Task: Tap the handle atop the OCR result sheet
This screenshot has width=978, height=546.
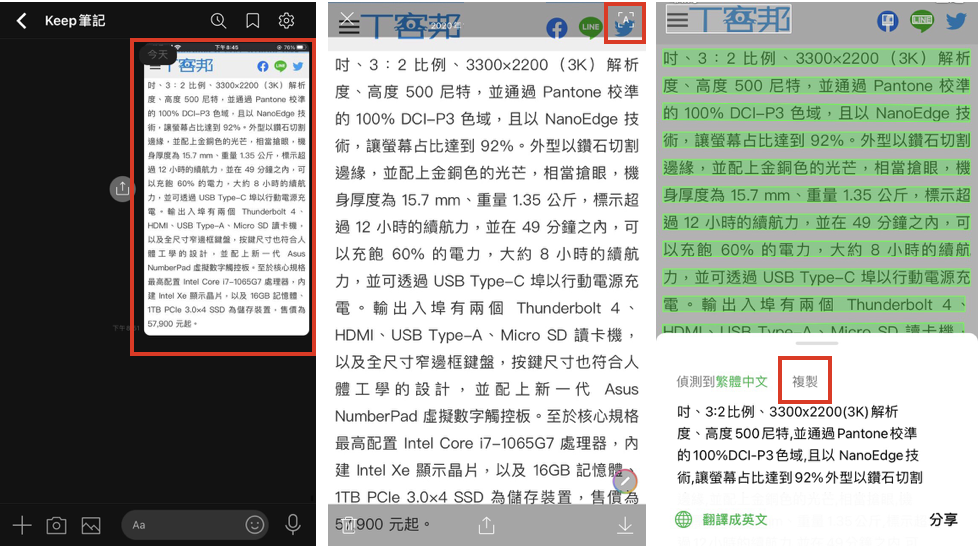Action: [x=817, y=343]
